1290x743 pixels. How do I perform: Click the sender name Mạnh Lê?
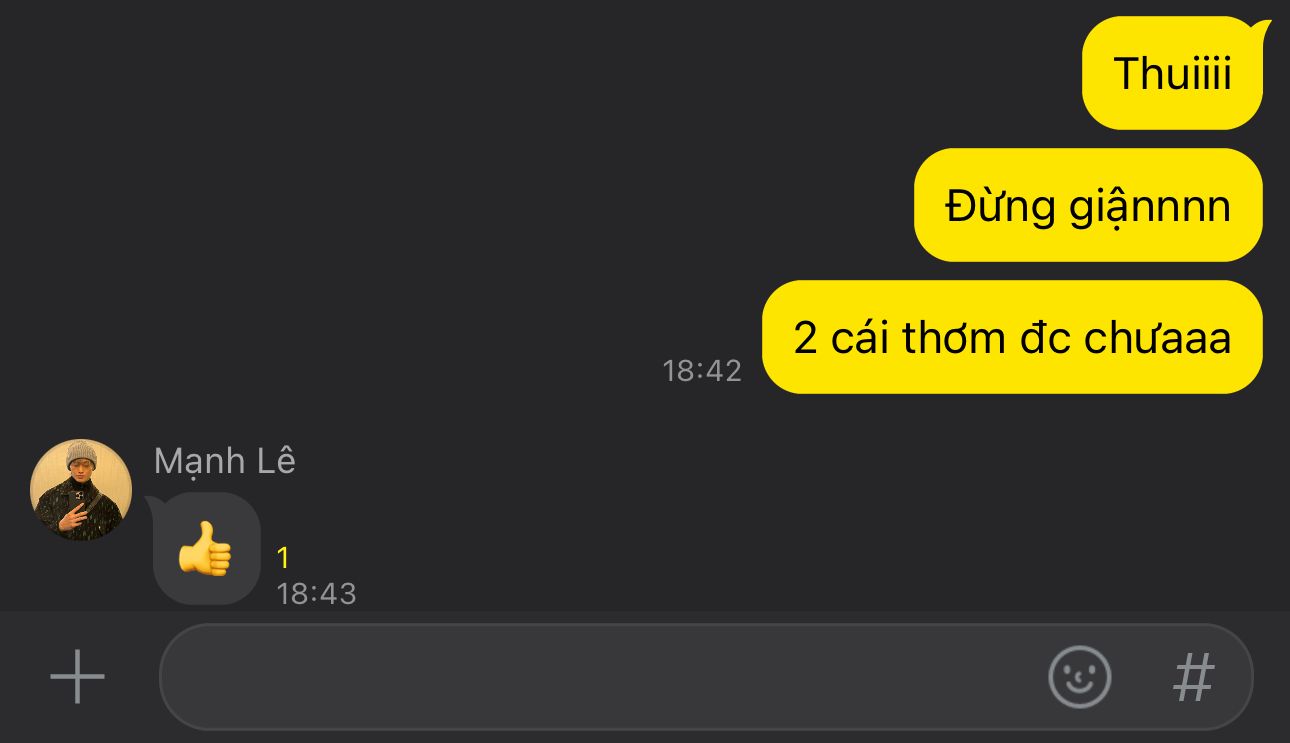(x=225, y=461)
